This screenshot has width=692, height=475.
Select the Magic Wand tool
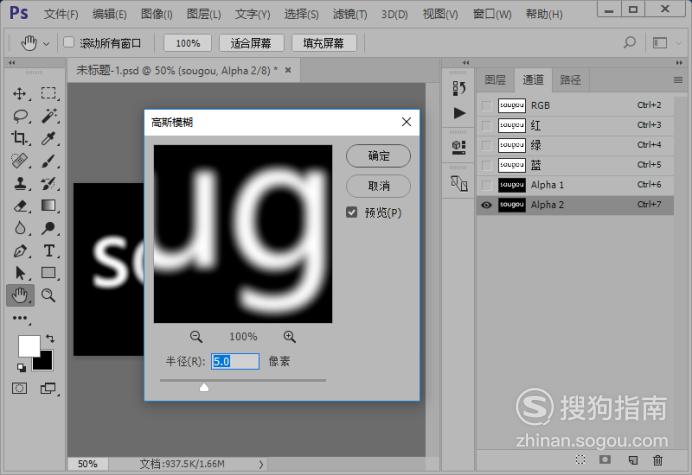coord(49,116)
